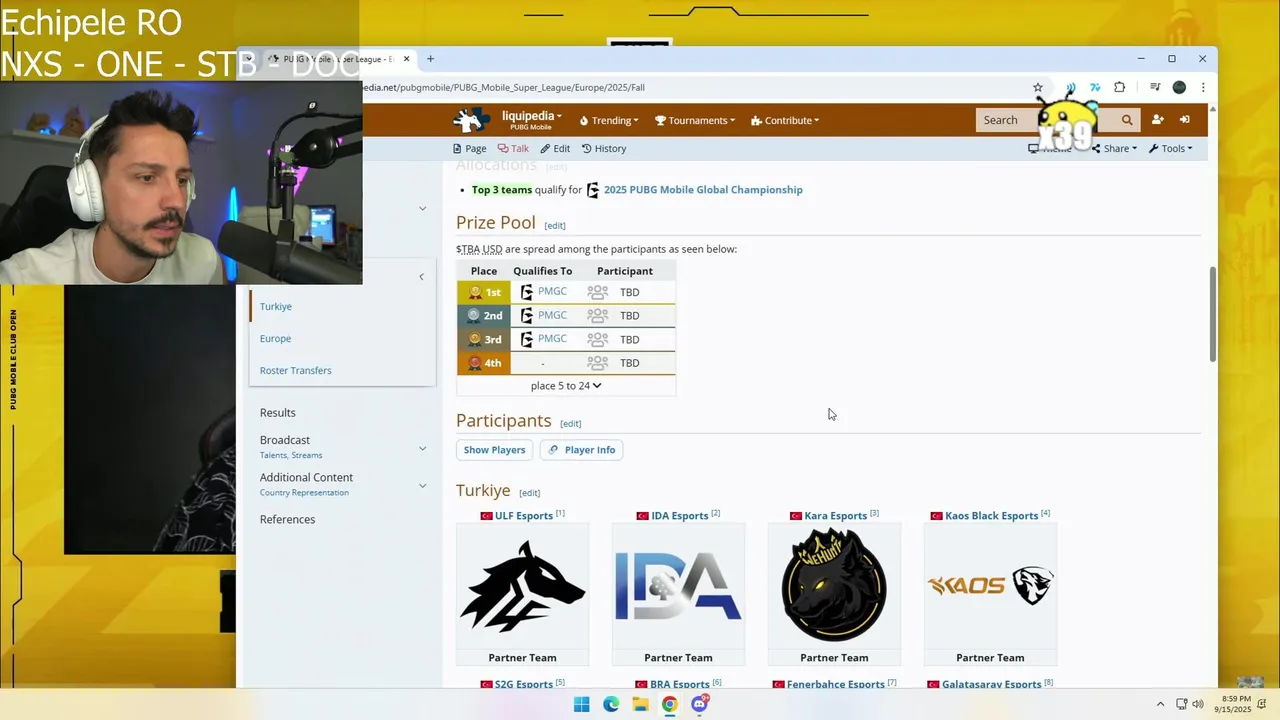Open the Galatasaray Esports team link
1280x720 pixels.
click(x=993, y=685)
